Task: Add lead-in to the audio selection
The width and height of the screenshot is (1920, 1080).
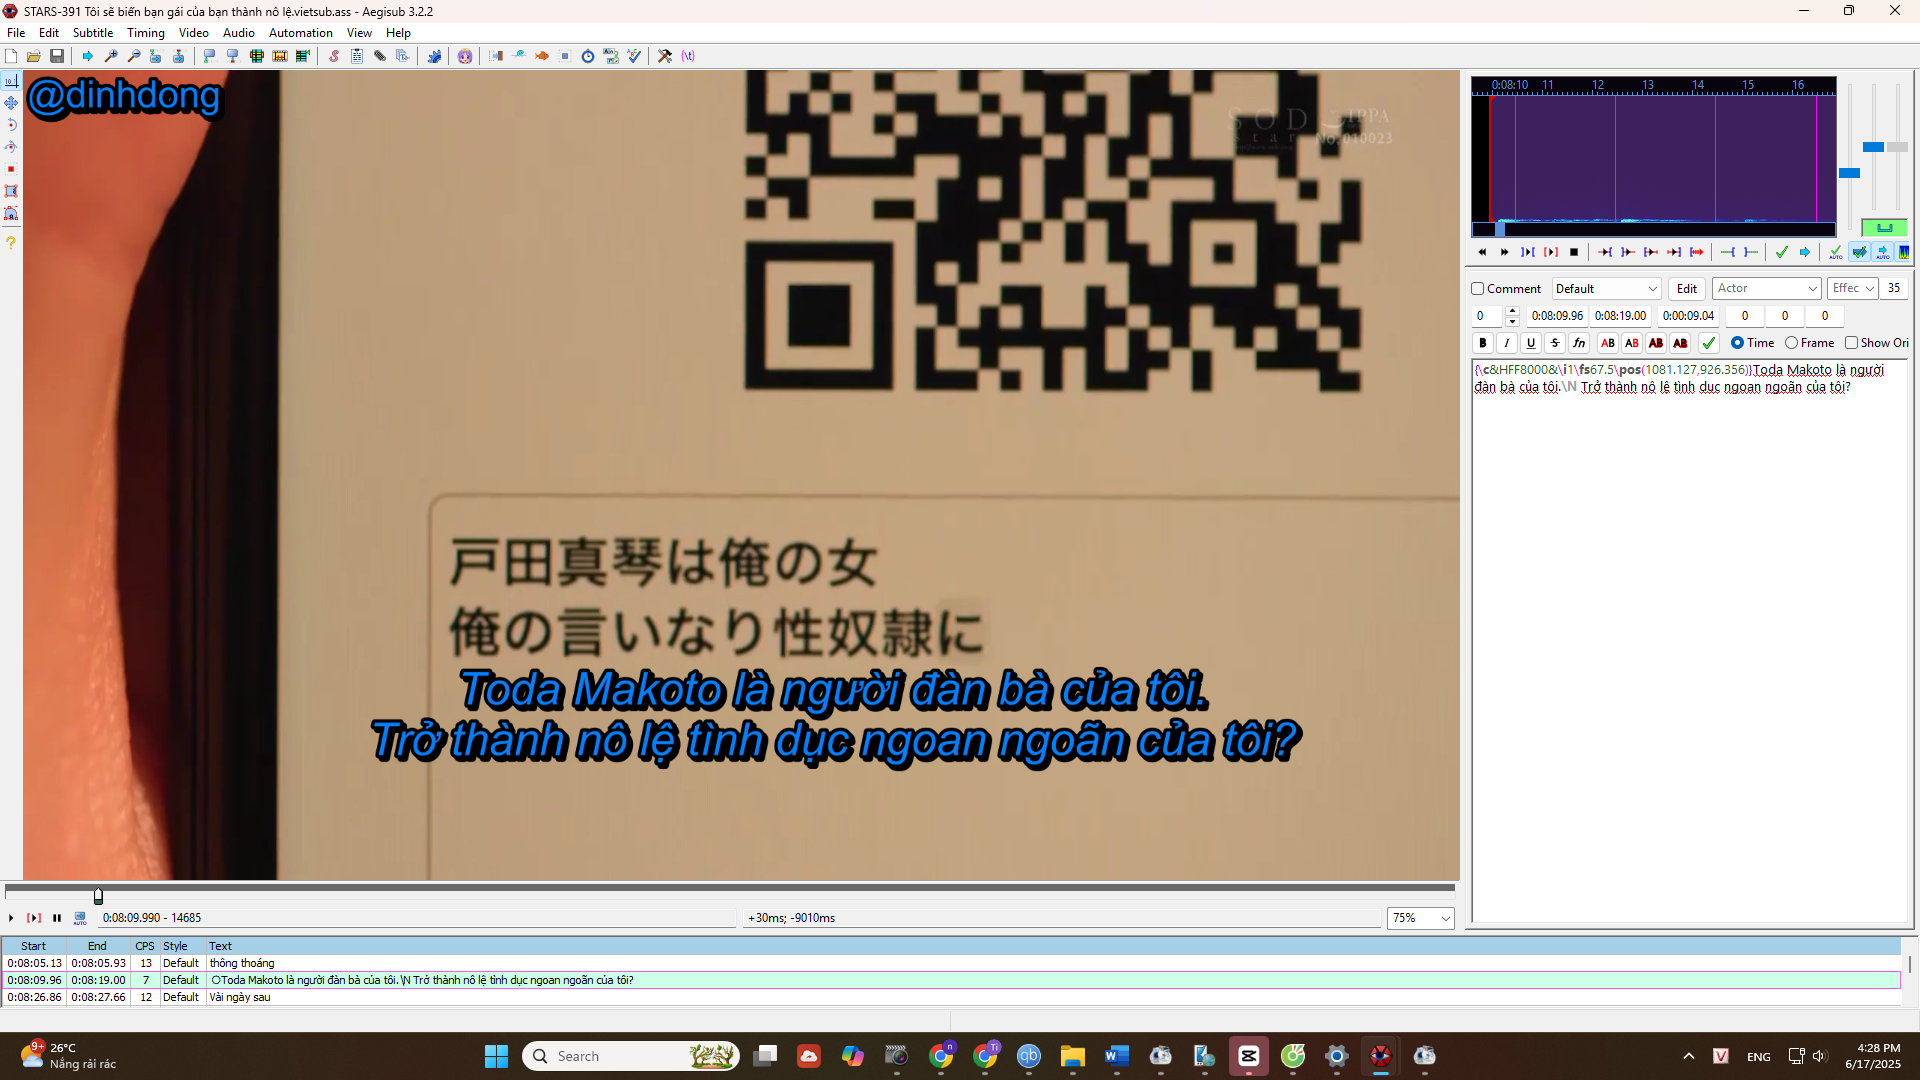Action: (1728, 252)
